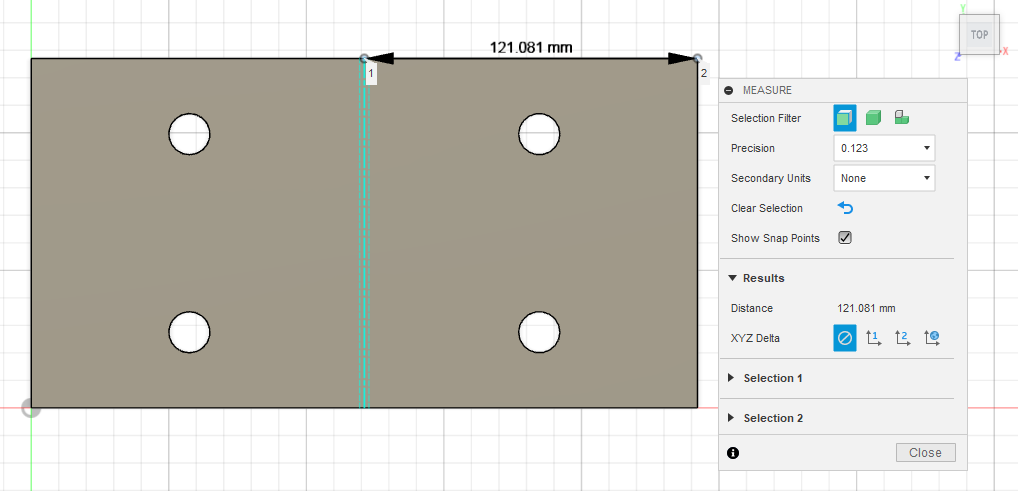Collapse the Results section

click(x=733, y=278)
